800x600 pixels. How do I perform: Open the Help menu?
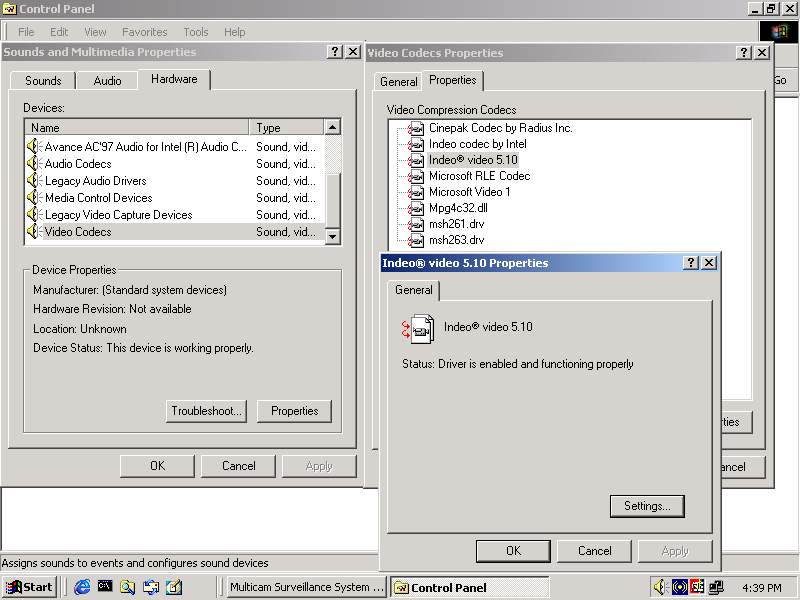tap(235, 32)
